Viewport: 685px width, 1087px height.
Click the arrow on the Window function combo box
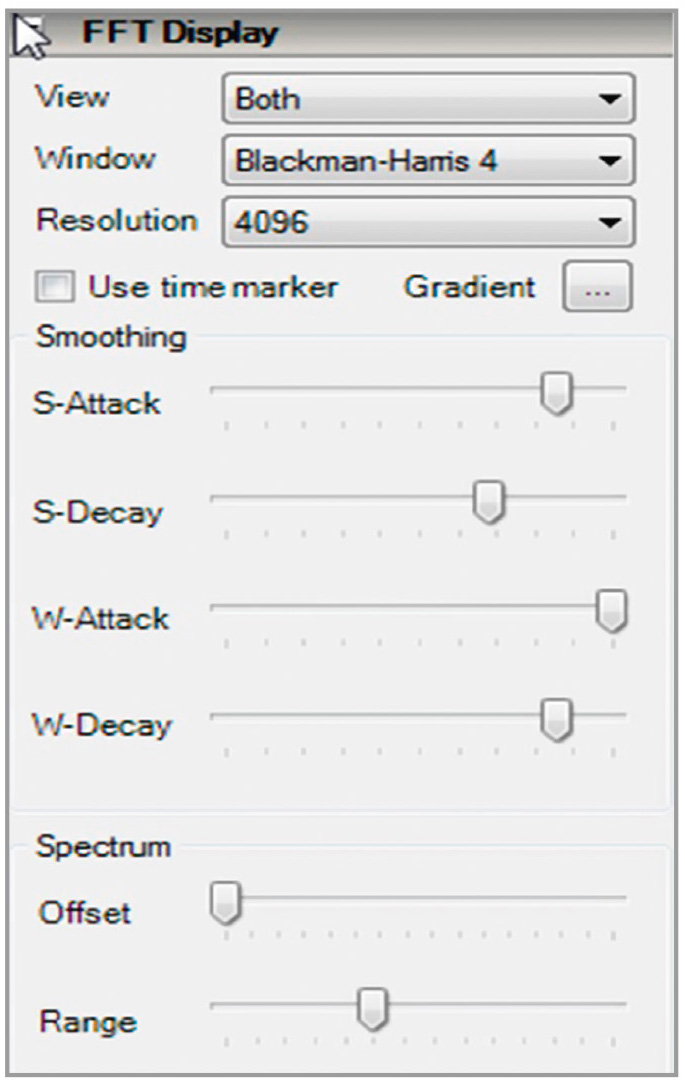pos(609,161)
